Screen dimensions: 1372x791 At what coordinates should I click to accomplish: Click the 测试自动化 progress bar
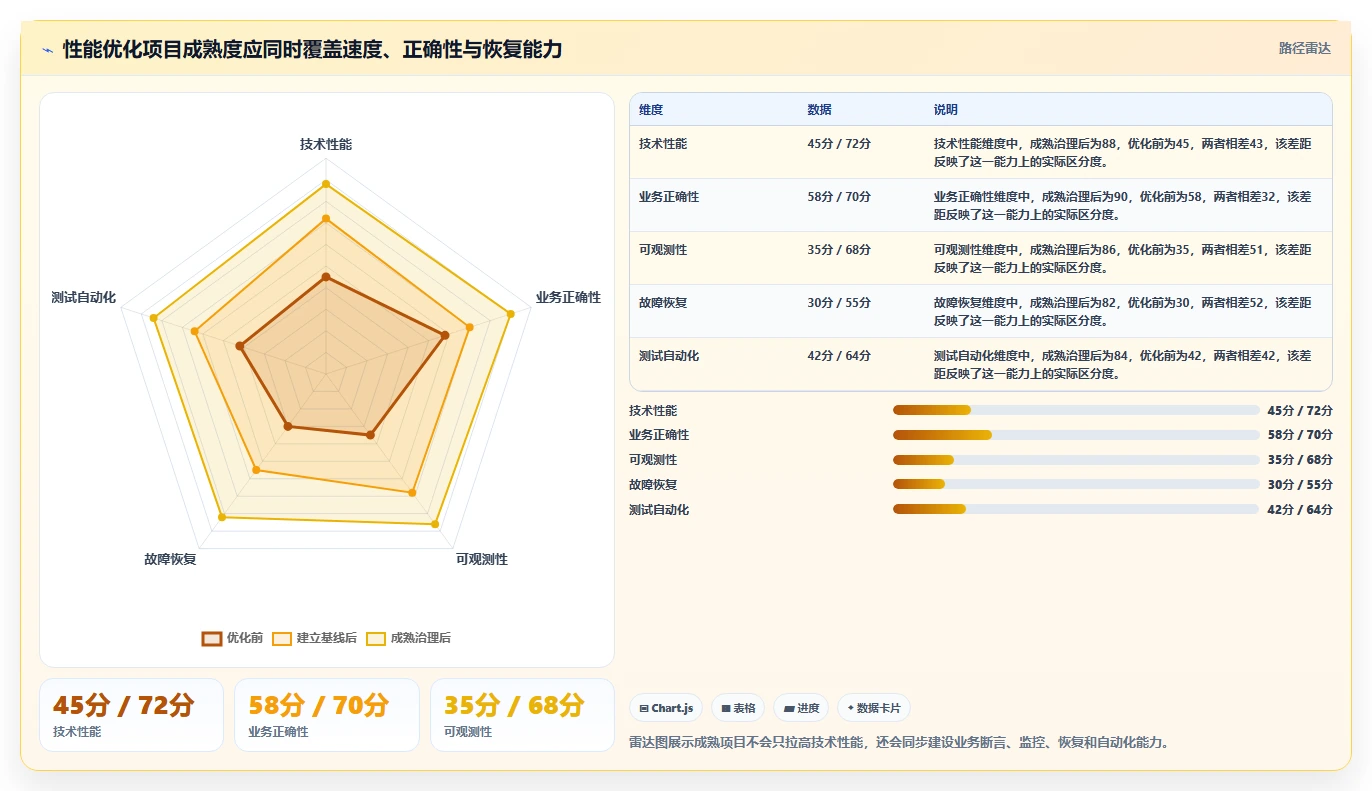pos(1076,509)
